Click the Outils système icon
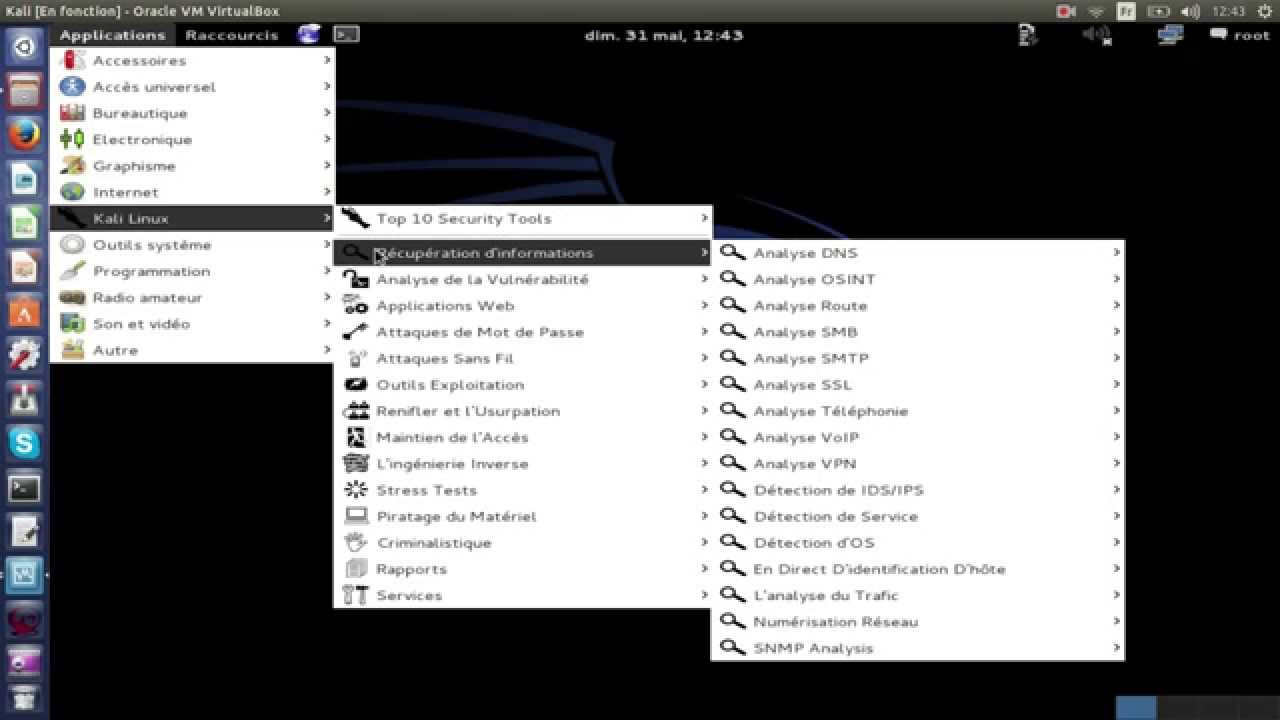This screenshot has height=720, width=1280. point(72,244)
